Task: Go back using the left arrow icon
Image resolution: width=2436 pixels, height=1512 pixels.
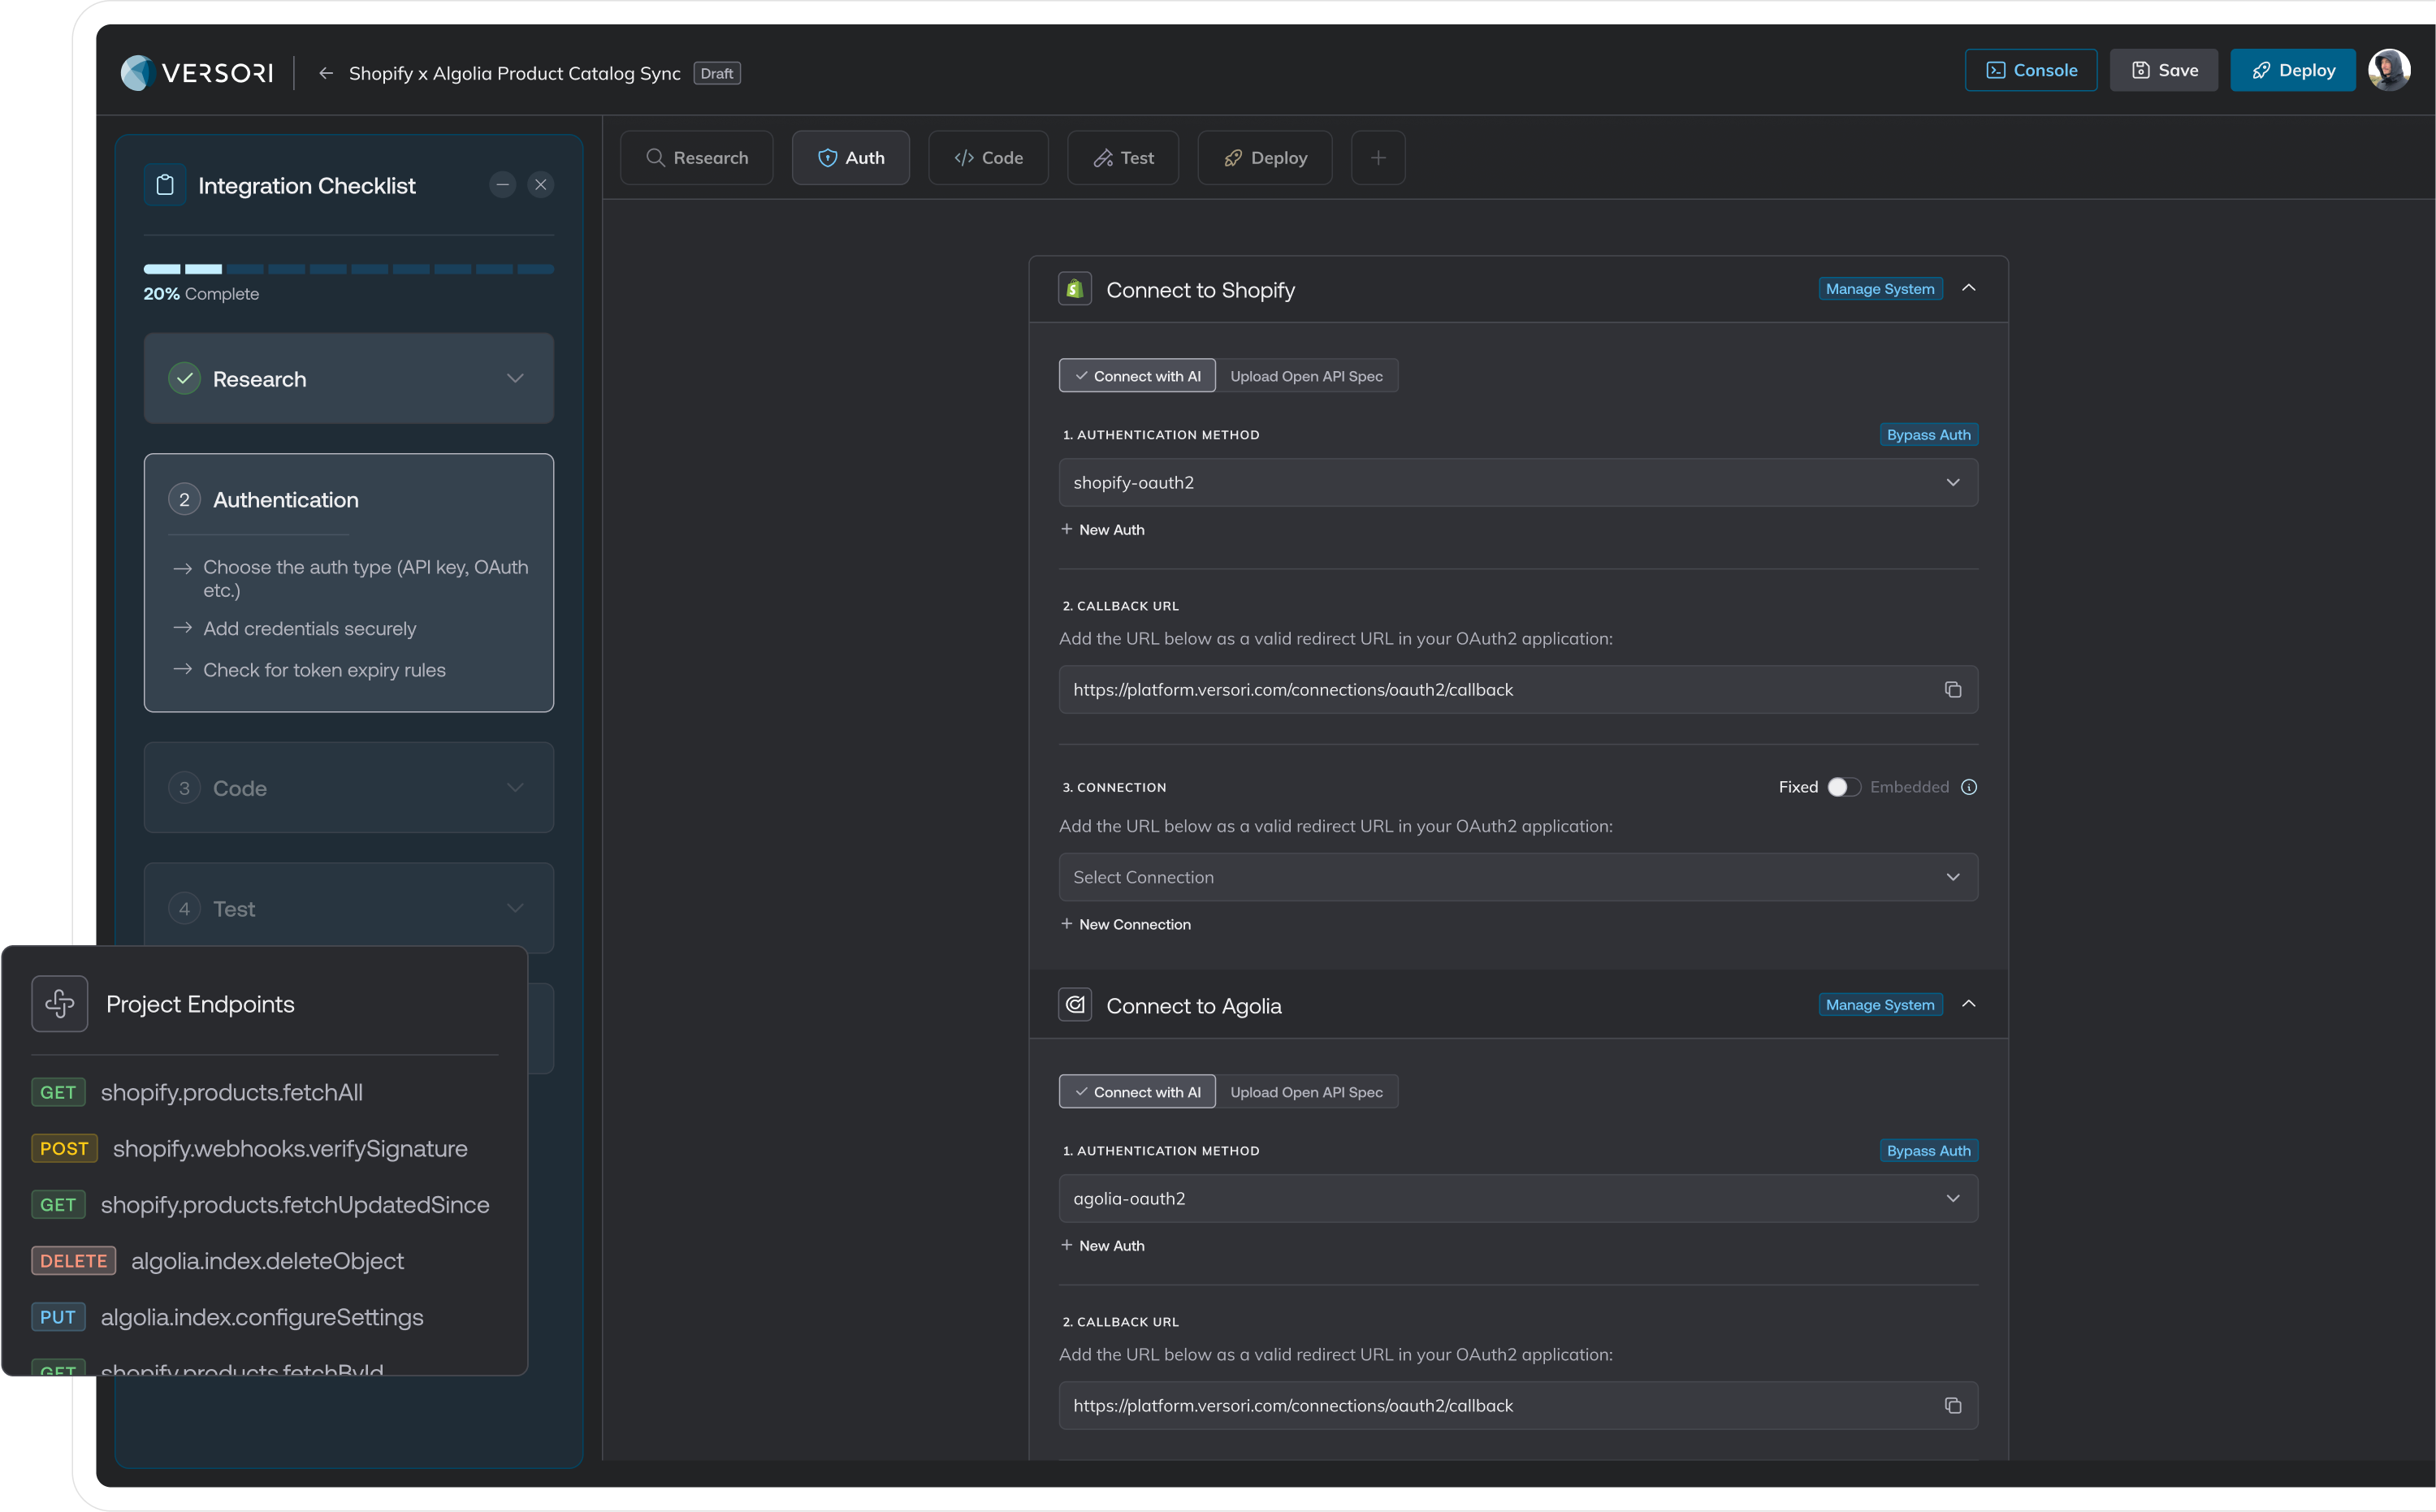Action: click(325, 73)
